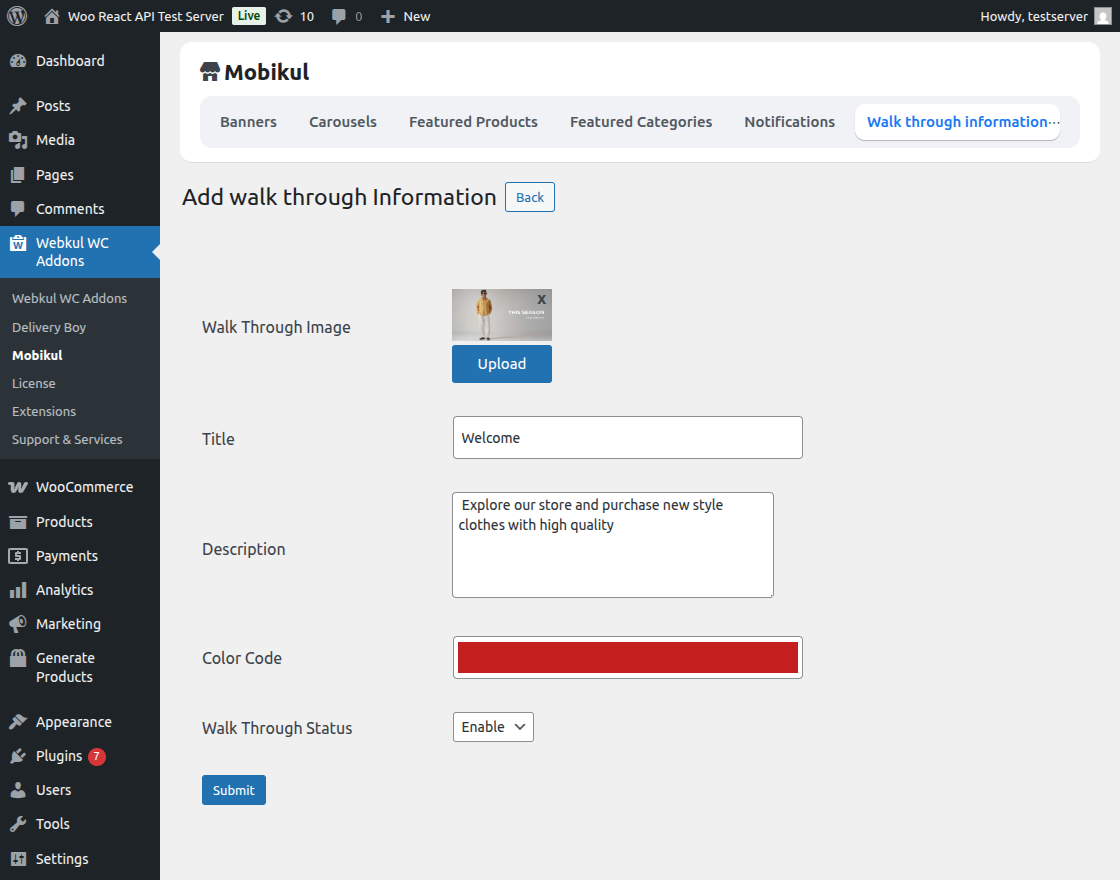Click the home icon beside site name
Viewport: 1120px width, 880px height.
click(x=51, y=16)
